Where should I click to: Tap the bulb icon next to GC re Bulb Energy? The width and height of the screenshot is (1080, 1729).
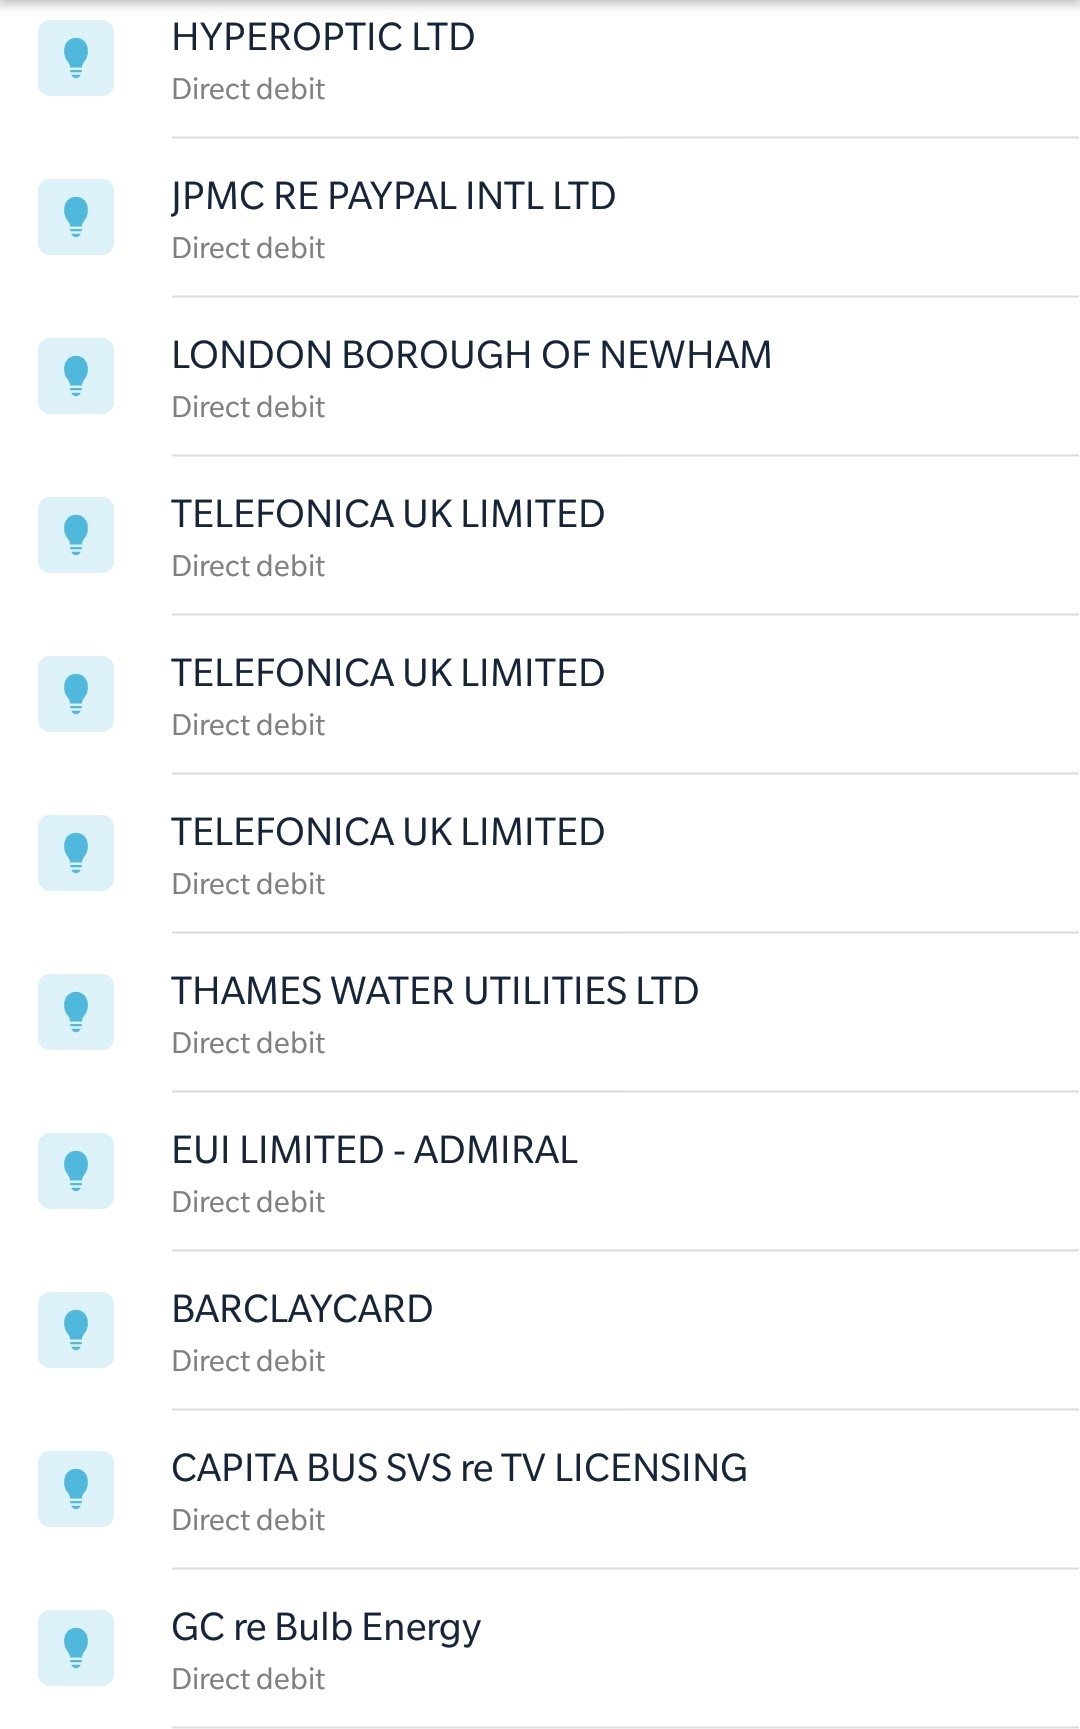pyautogui.click(x=76, y=1648)
